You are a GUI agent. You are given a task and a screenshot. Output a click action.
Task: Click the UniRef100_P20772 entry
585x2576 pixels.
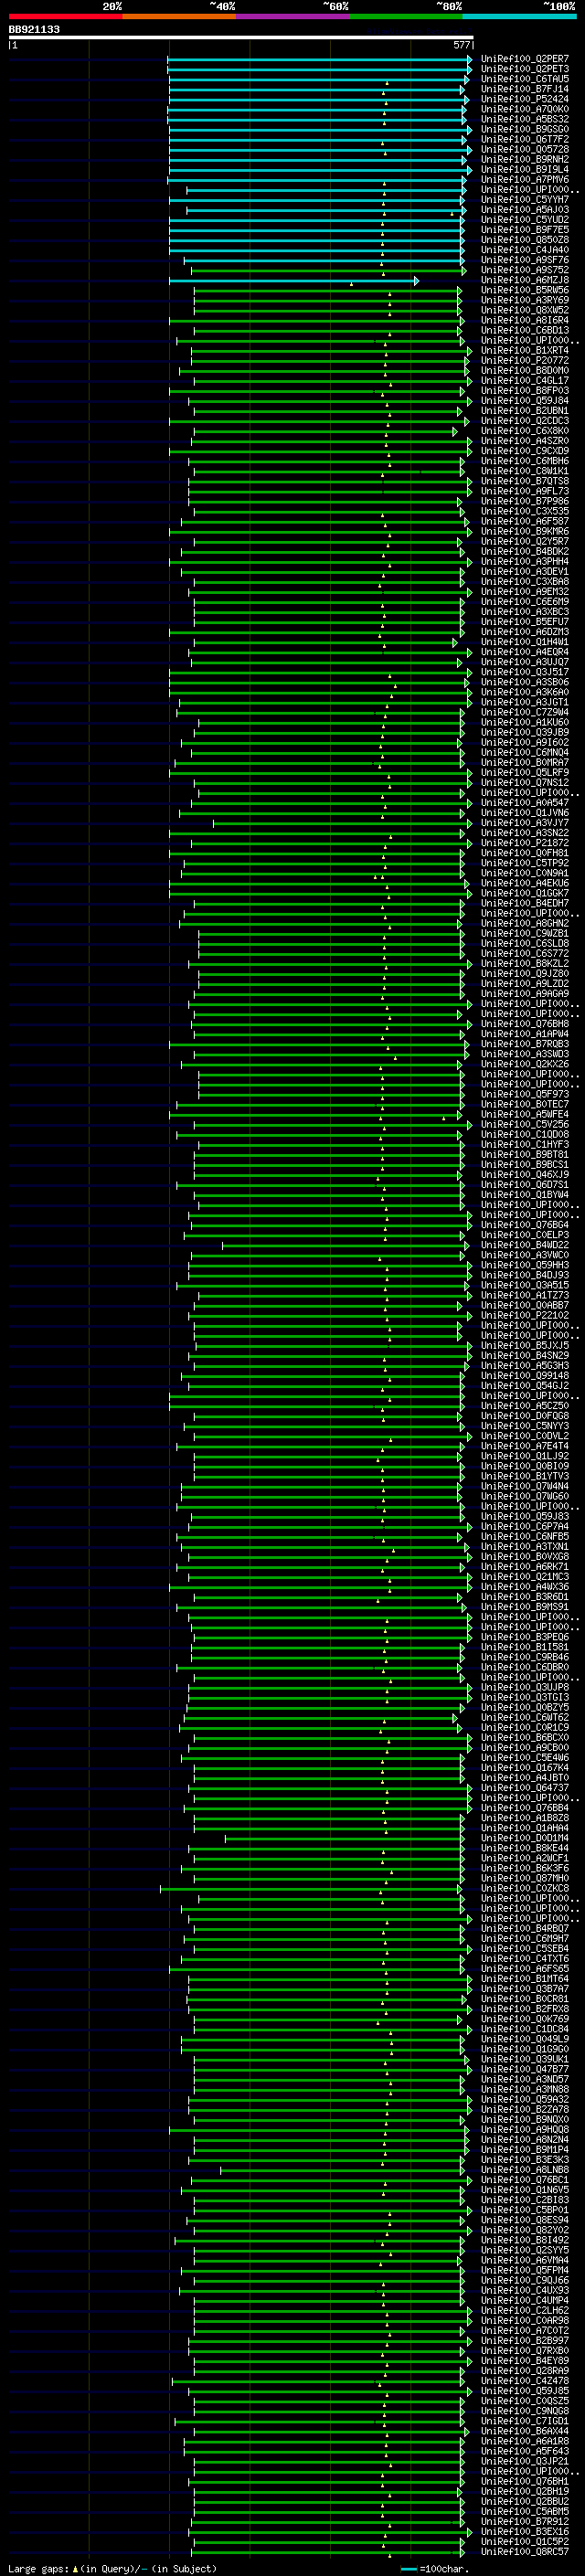525,361
